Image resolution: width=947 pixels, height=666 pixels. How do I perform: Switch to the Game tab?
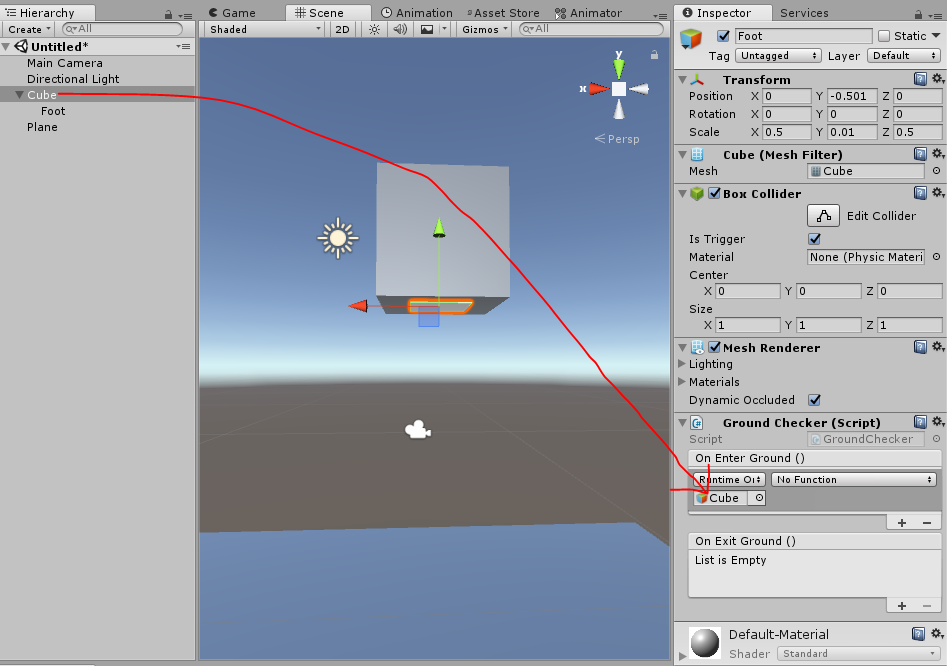click(x=233, y=13)
